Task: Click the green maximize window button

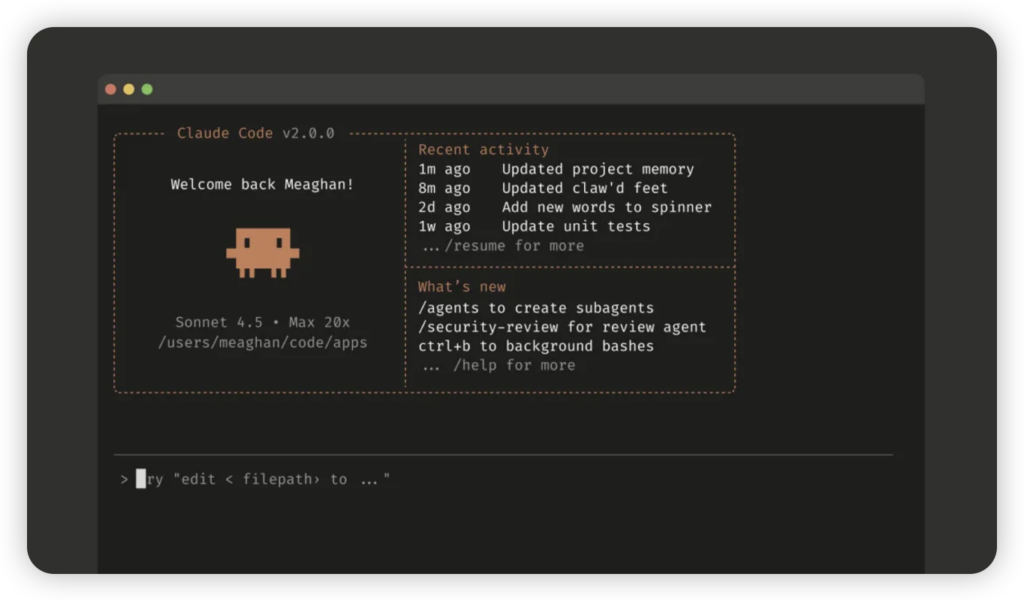Action: click(147, 89)
